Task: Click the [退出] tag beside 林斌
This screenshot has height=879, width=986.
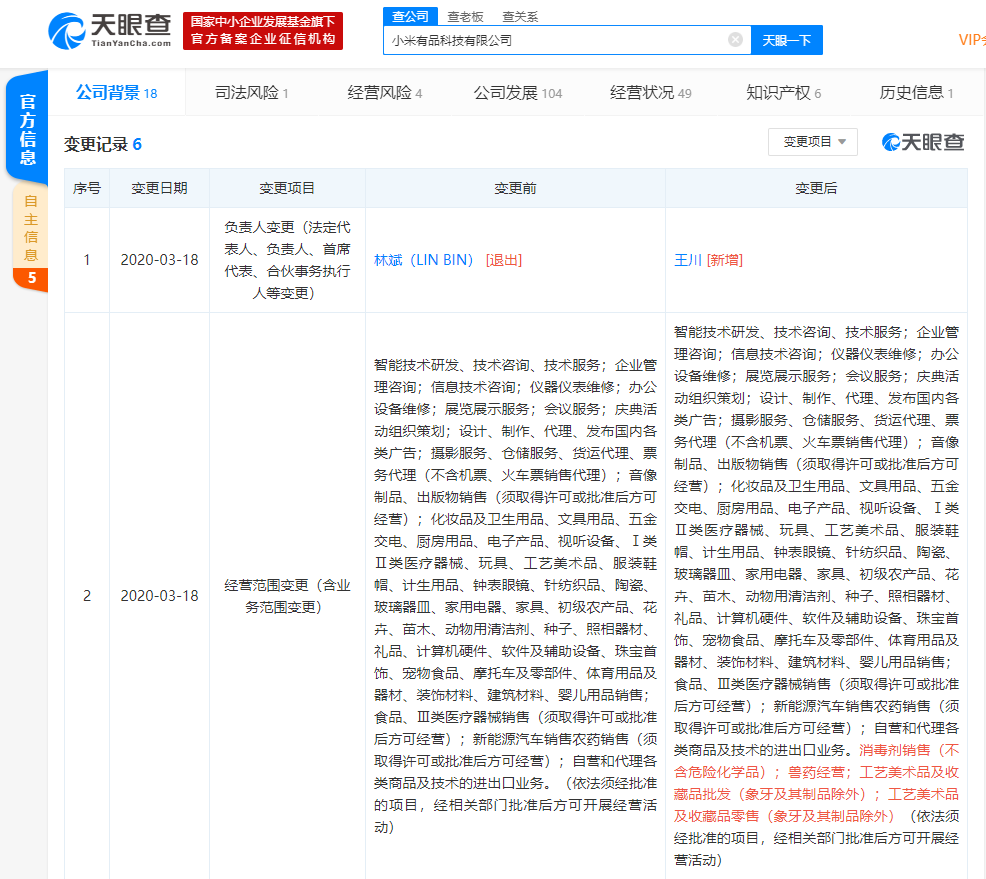Action: [504, 260]
